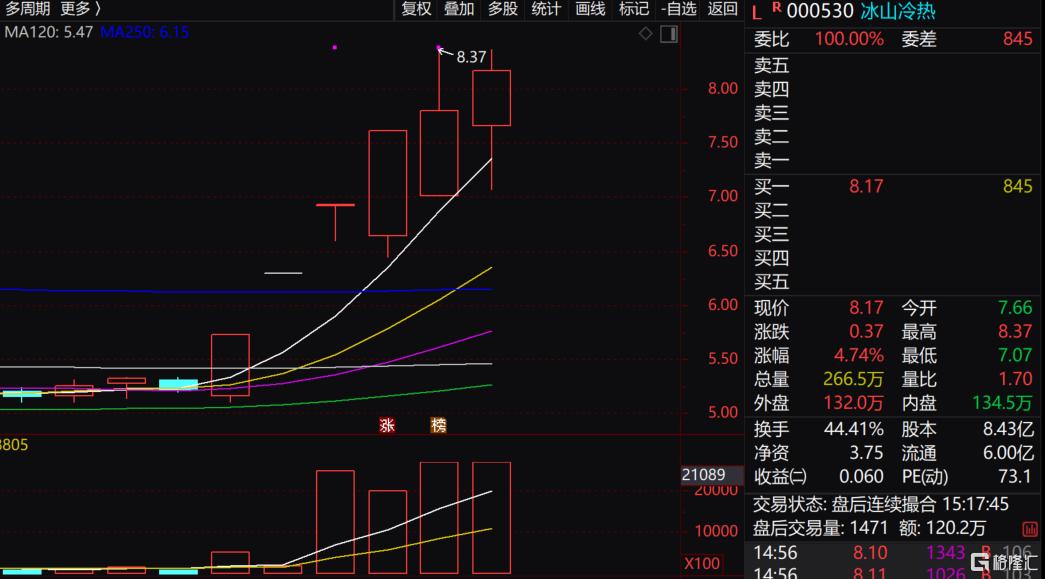1045x579 pixels.
Task: Click the red L badge before the stock code
Action: 756,13
